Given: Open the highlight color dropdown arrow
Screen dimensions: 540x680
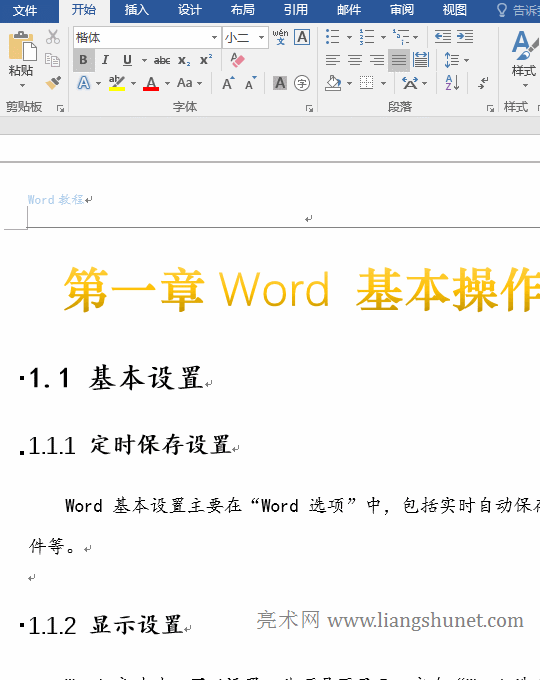Looking at the screenshot, I should [133, 83].
